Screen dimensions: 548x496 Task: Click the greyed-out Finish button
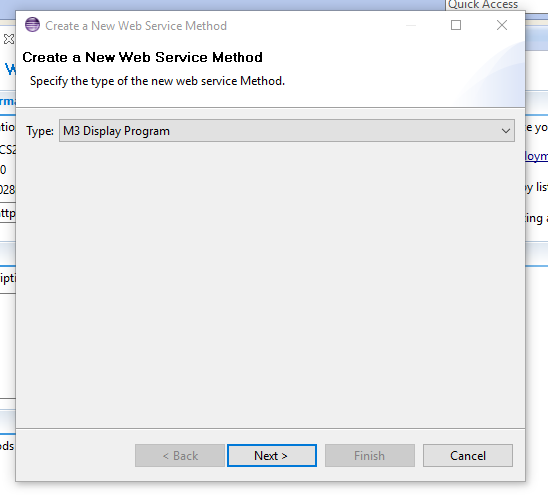click(x=370, y=455)
